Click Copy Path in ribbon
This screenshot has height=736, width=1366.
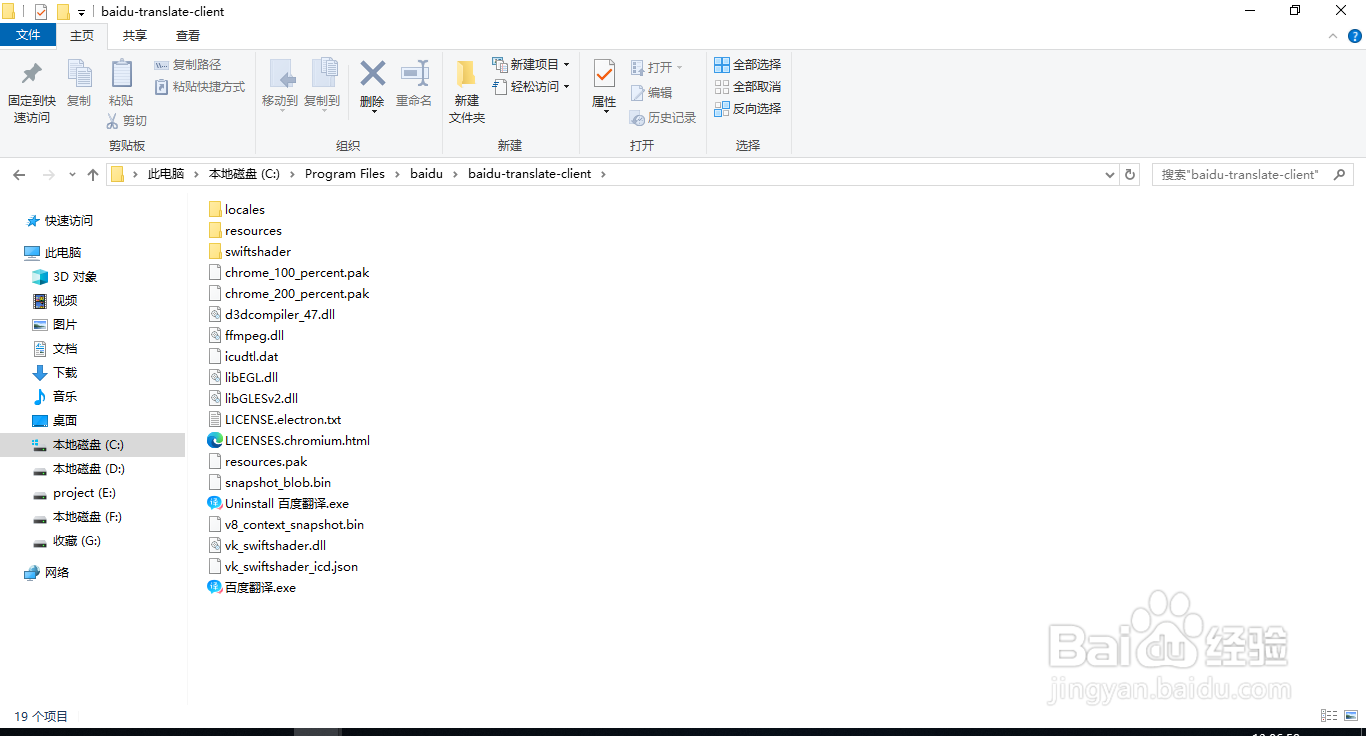(x=188, y=65)
